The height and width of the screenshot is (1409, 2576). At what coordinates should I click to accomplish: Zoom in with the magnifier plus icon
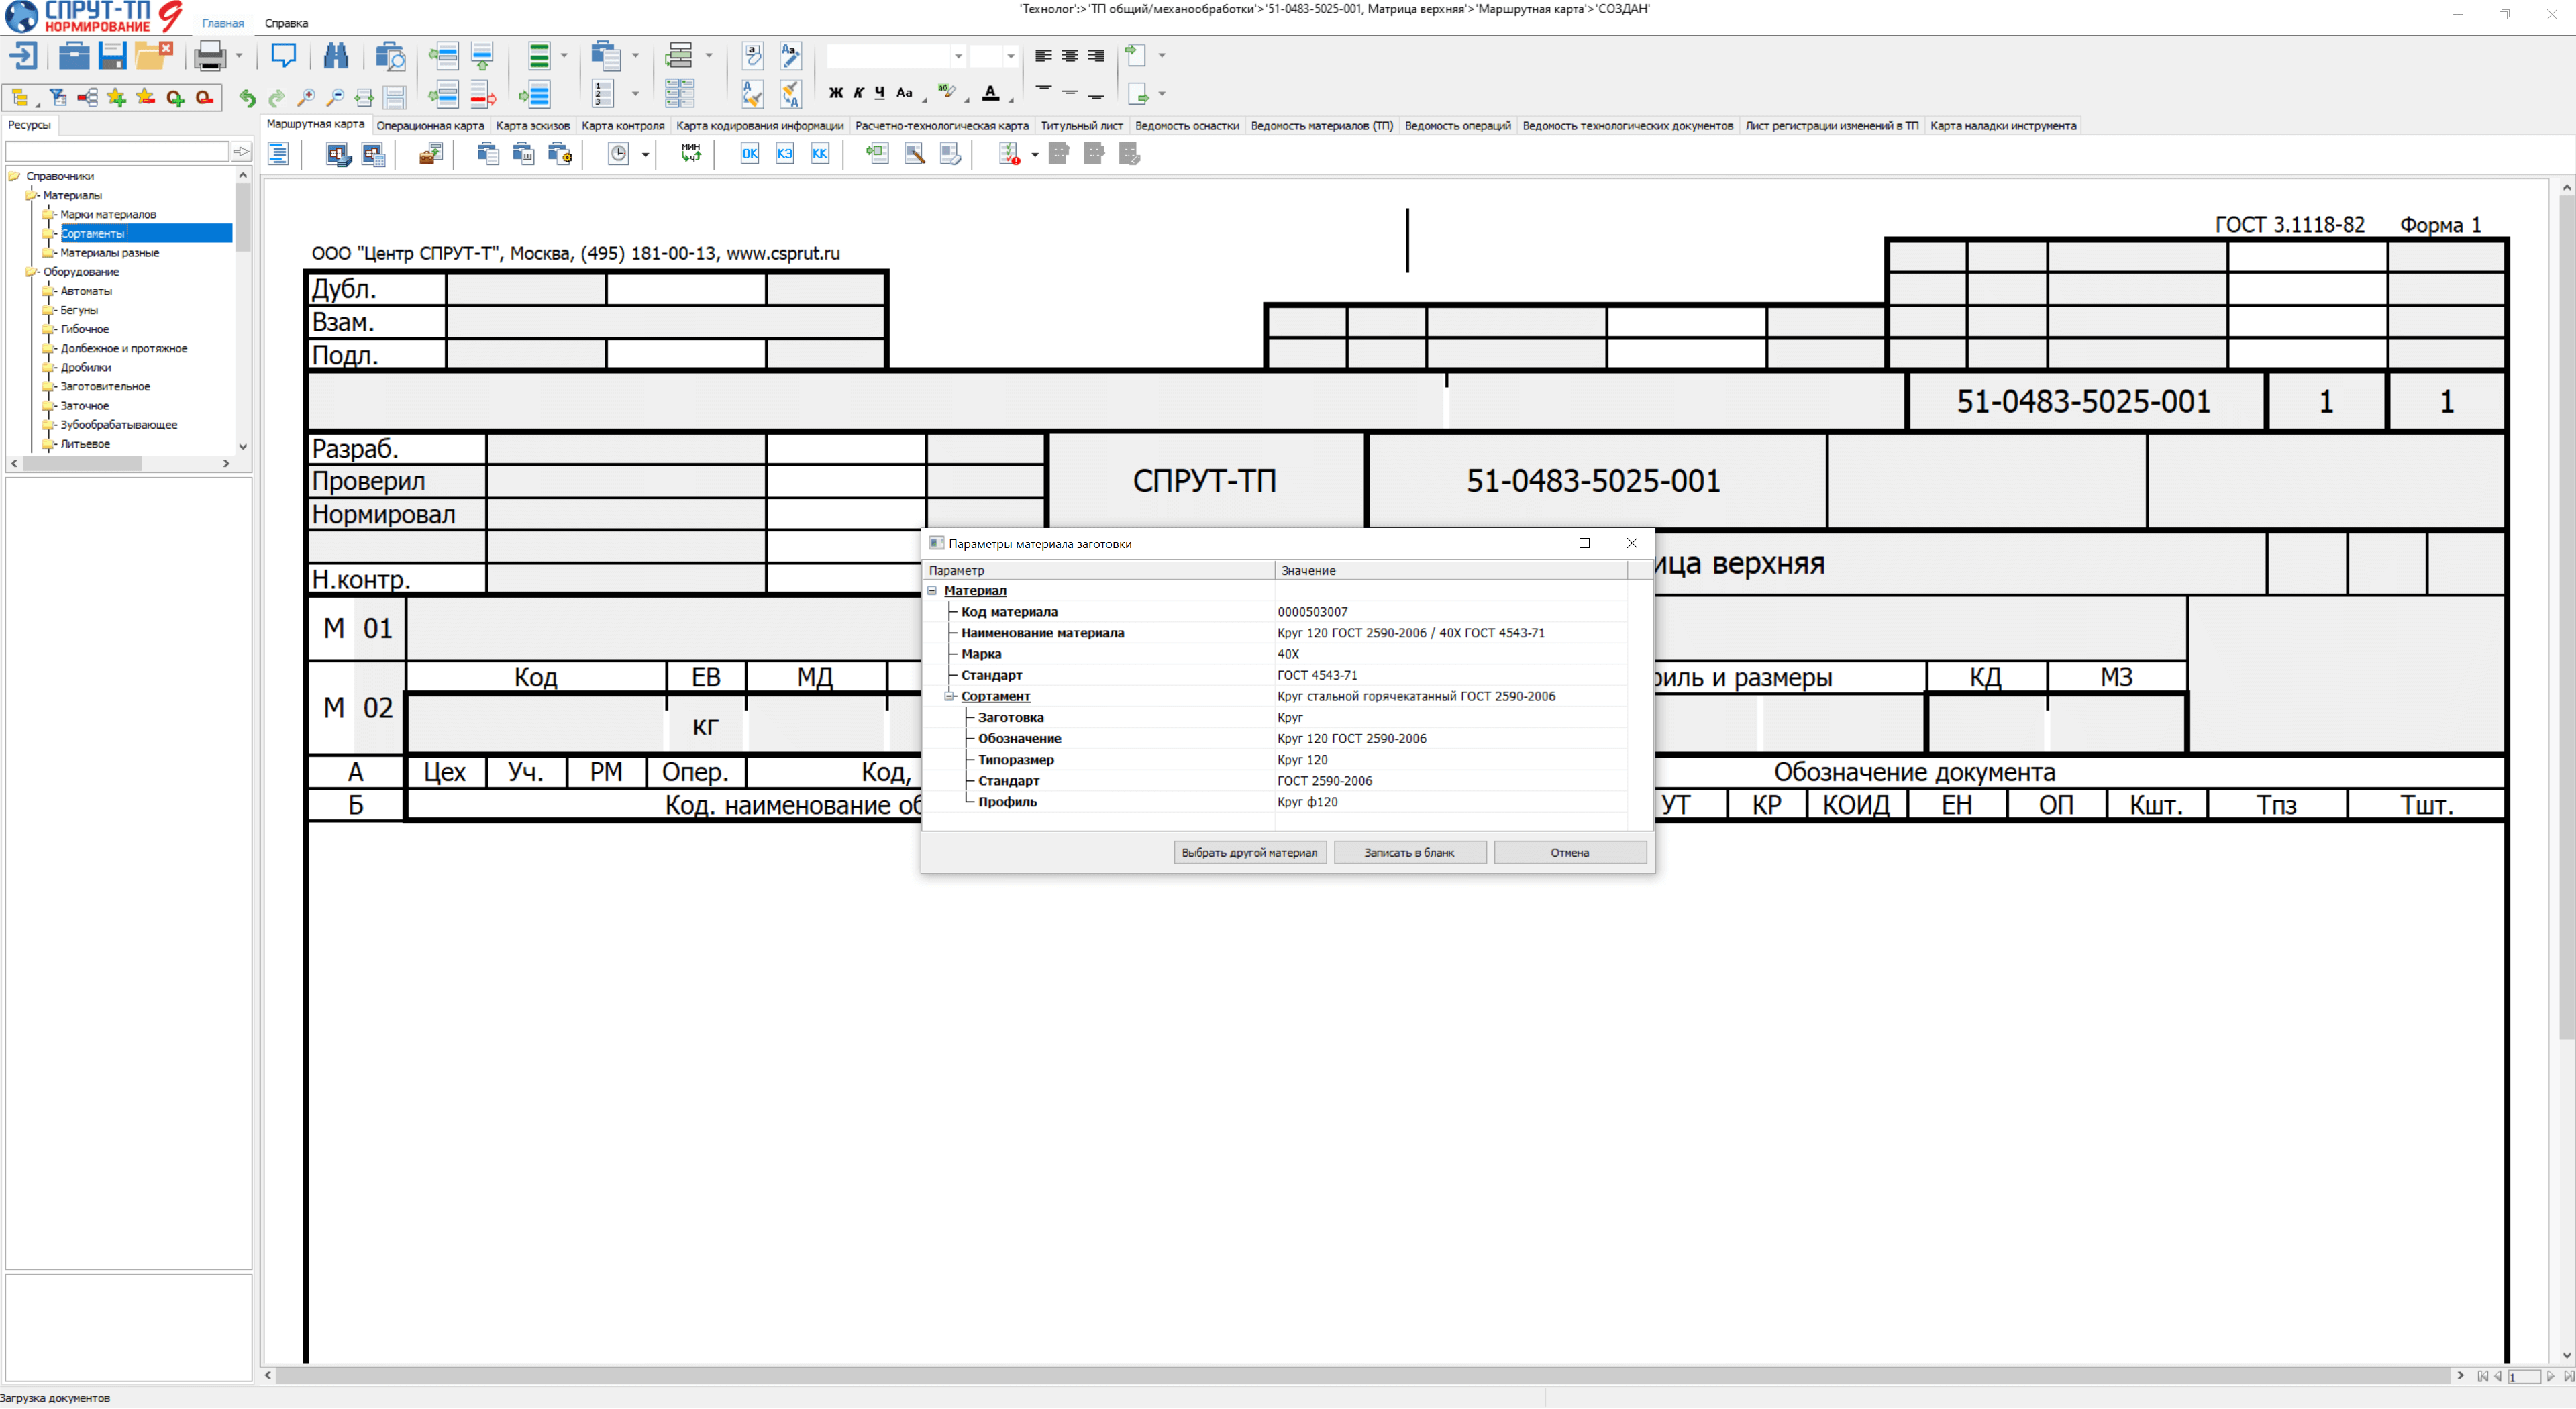[306, 97]
